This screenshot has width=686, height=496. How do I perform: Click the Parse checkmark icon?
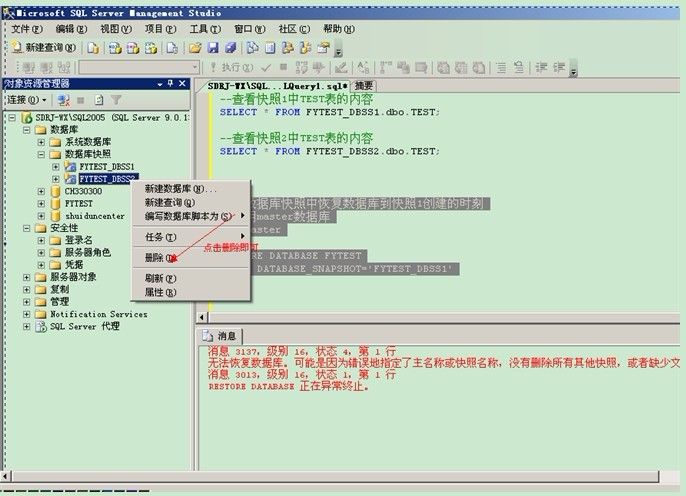pos(266,67)
